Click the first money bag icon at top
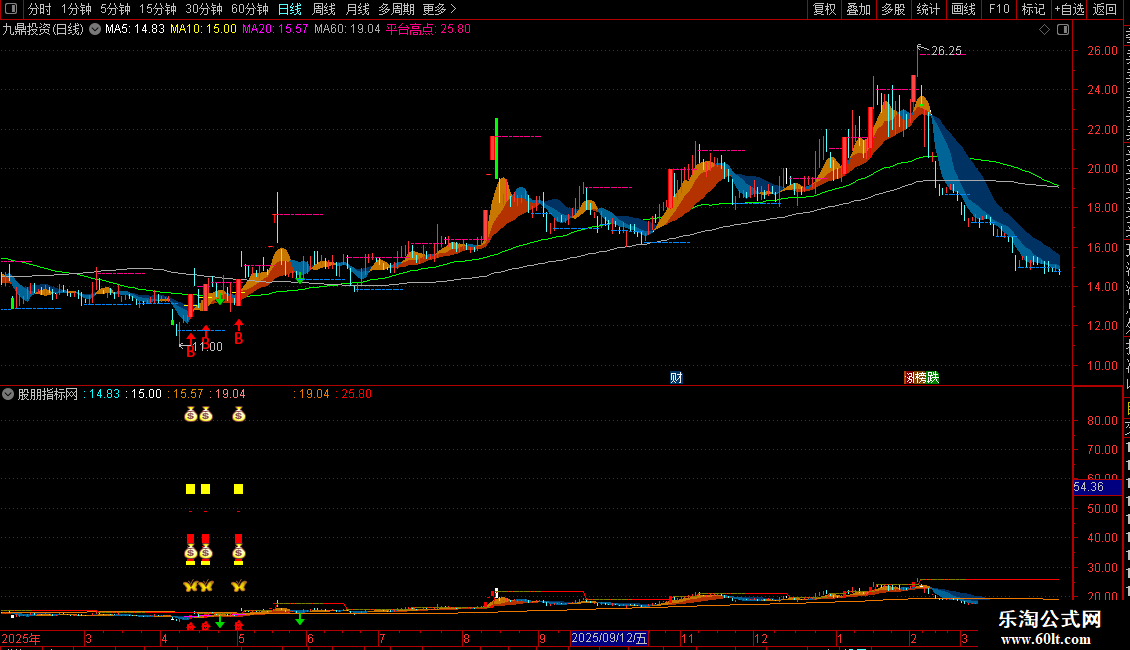1130x650 pixels. click(x=190, y=414)
